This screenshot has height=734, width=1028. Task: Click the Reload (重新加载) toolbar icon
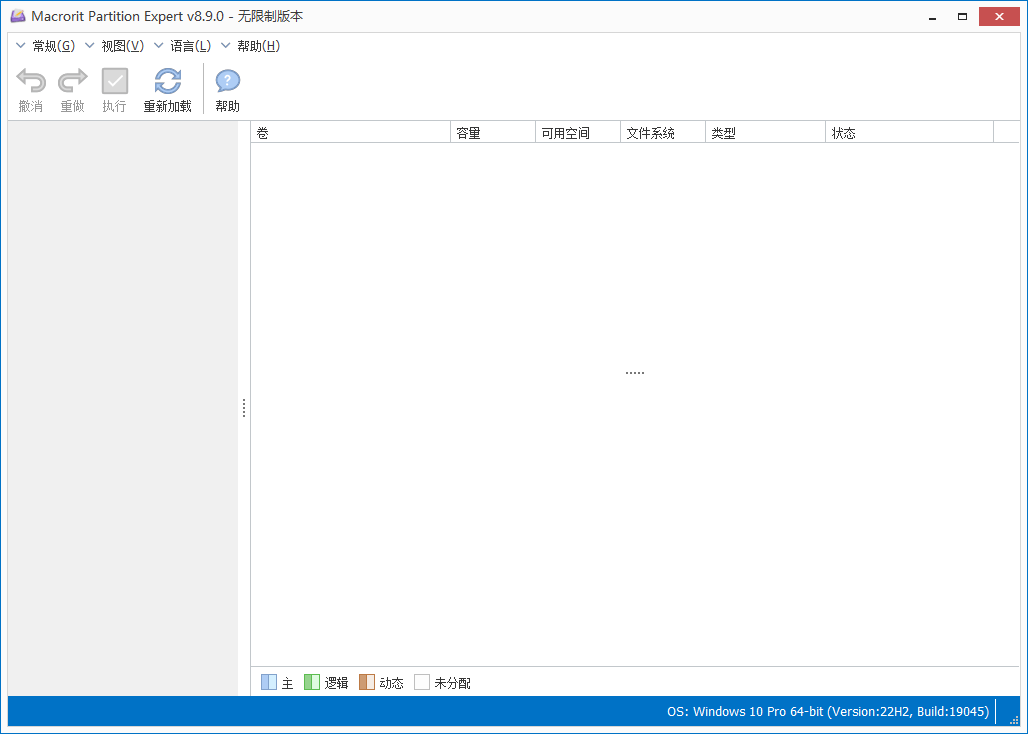coord(166,82)
